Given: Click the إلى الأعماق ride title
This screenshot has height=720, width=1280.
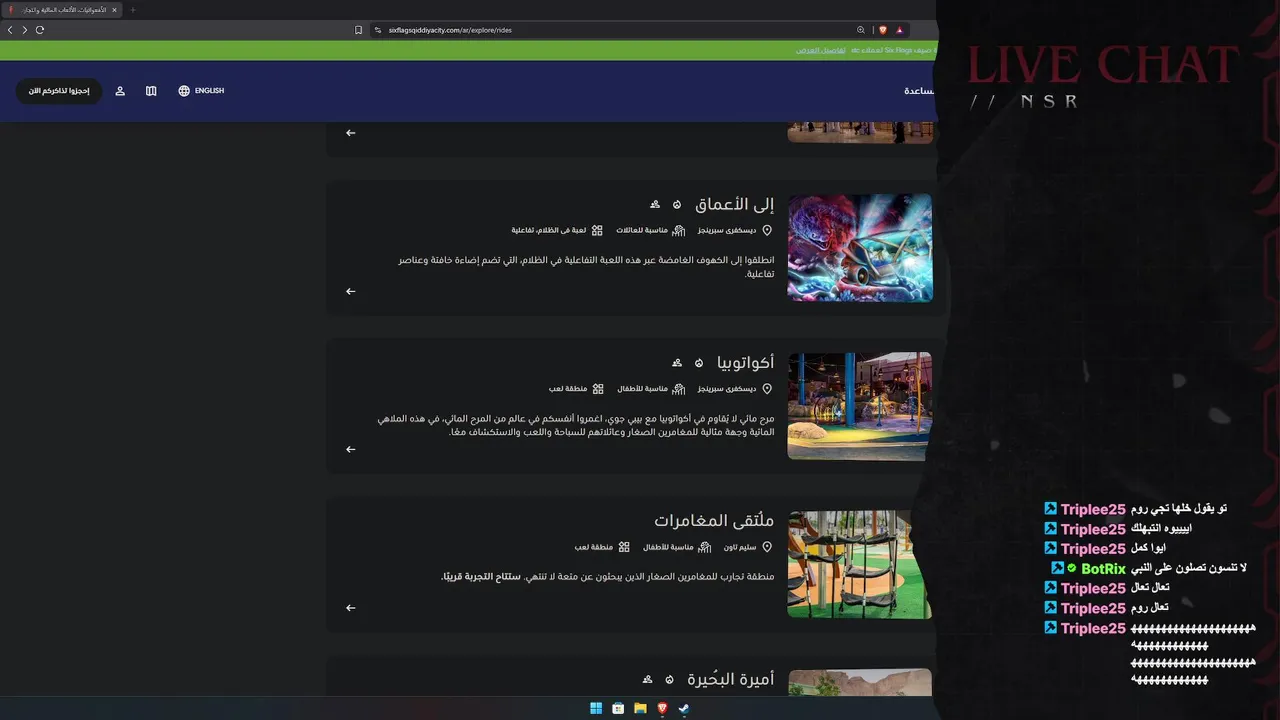Looking at the screenshot, I should click(x=734, y=204).
